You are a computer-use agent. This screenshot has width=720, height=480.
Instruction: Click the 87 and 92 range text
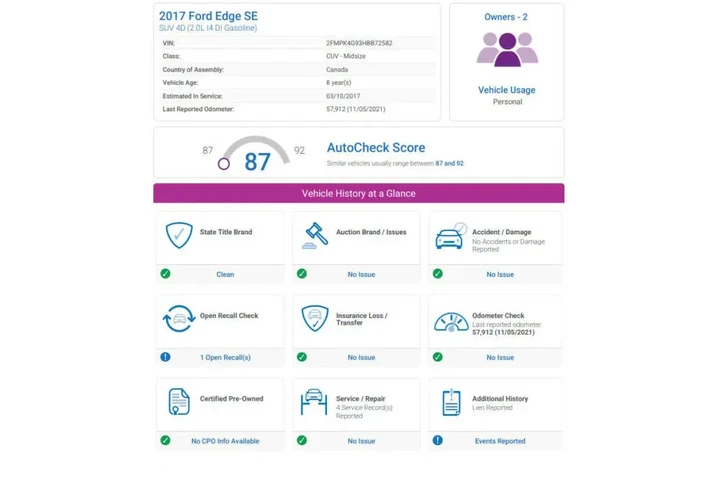450,164
